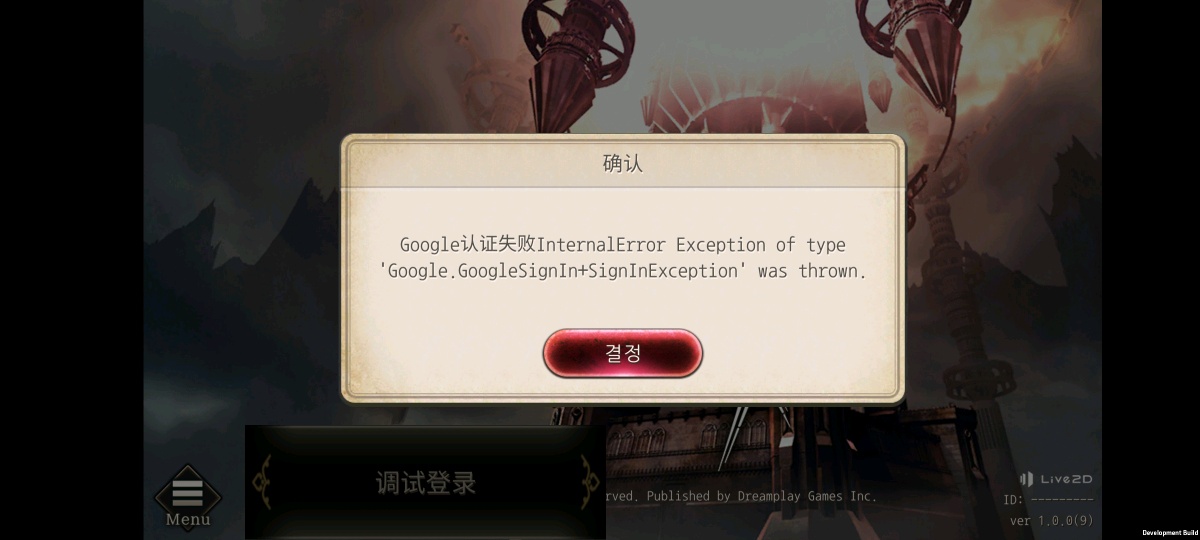The height and width of the screenshot is (540, 1200).
Task: Select the ID placeholder text field
Action: [1048, 500]
